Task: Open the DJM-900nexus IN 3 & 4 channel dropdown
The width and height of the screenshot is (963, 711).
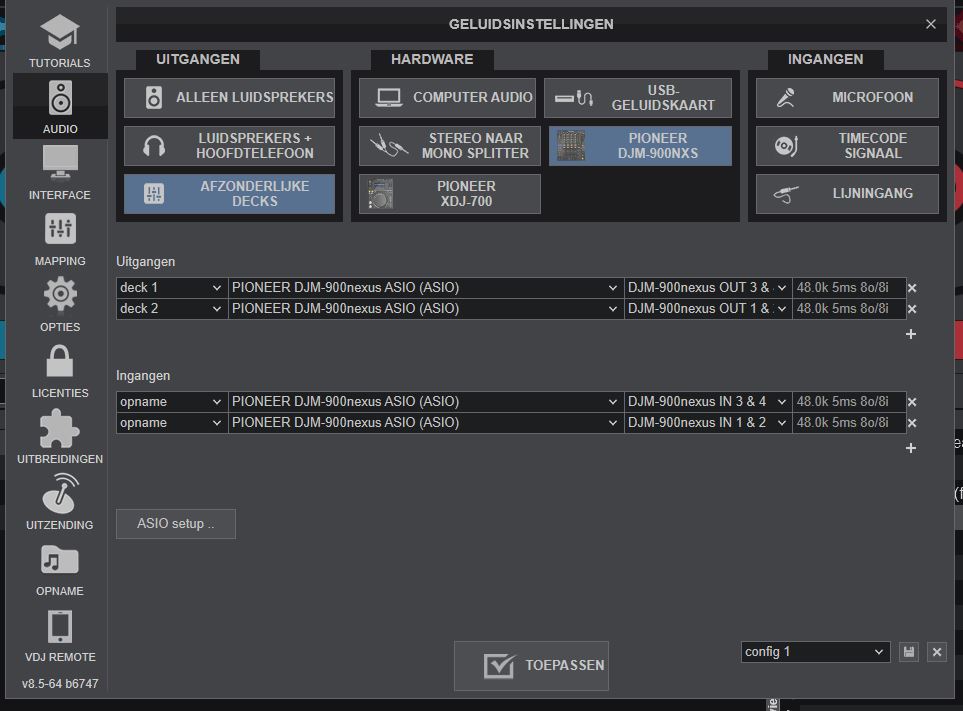Action: (708, 402)
